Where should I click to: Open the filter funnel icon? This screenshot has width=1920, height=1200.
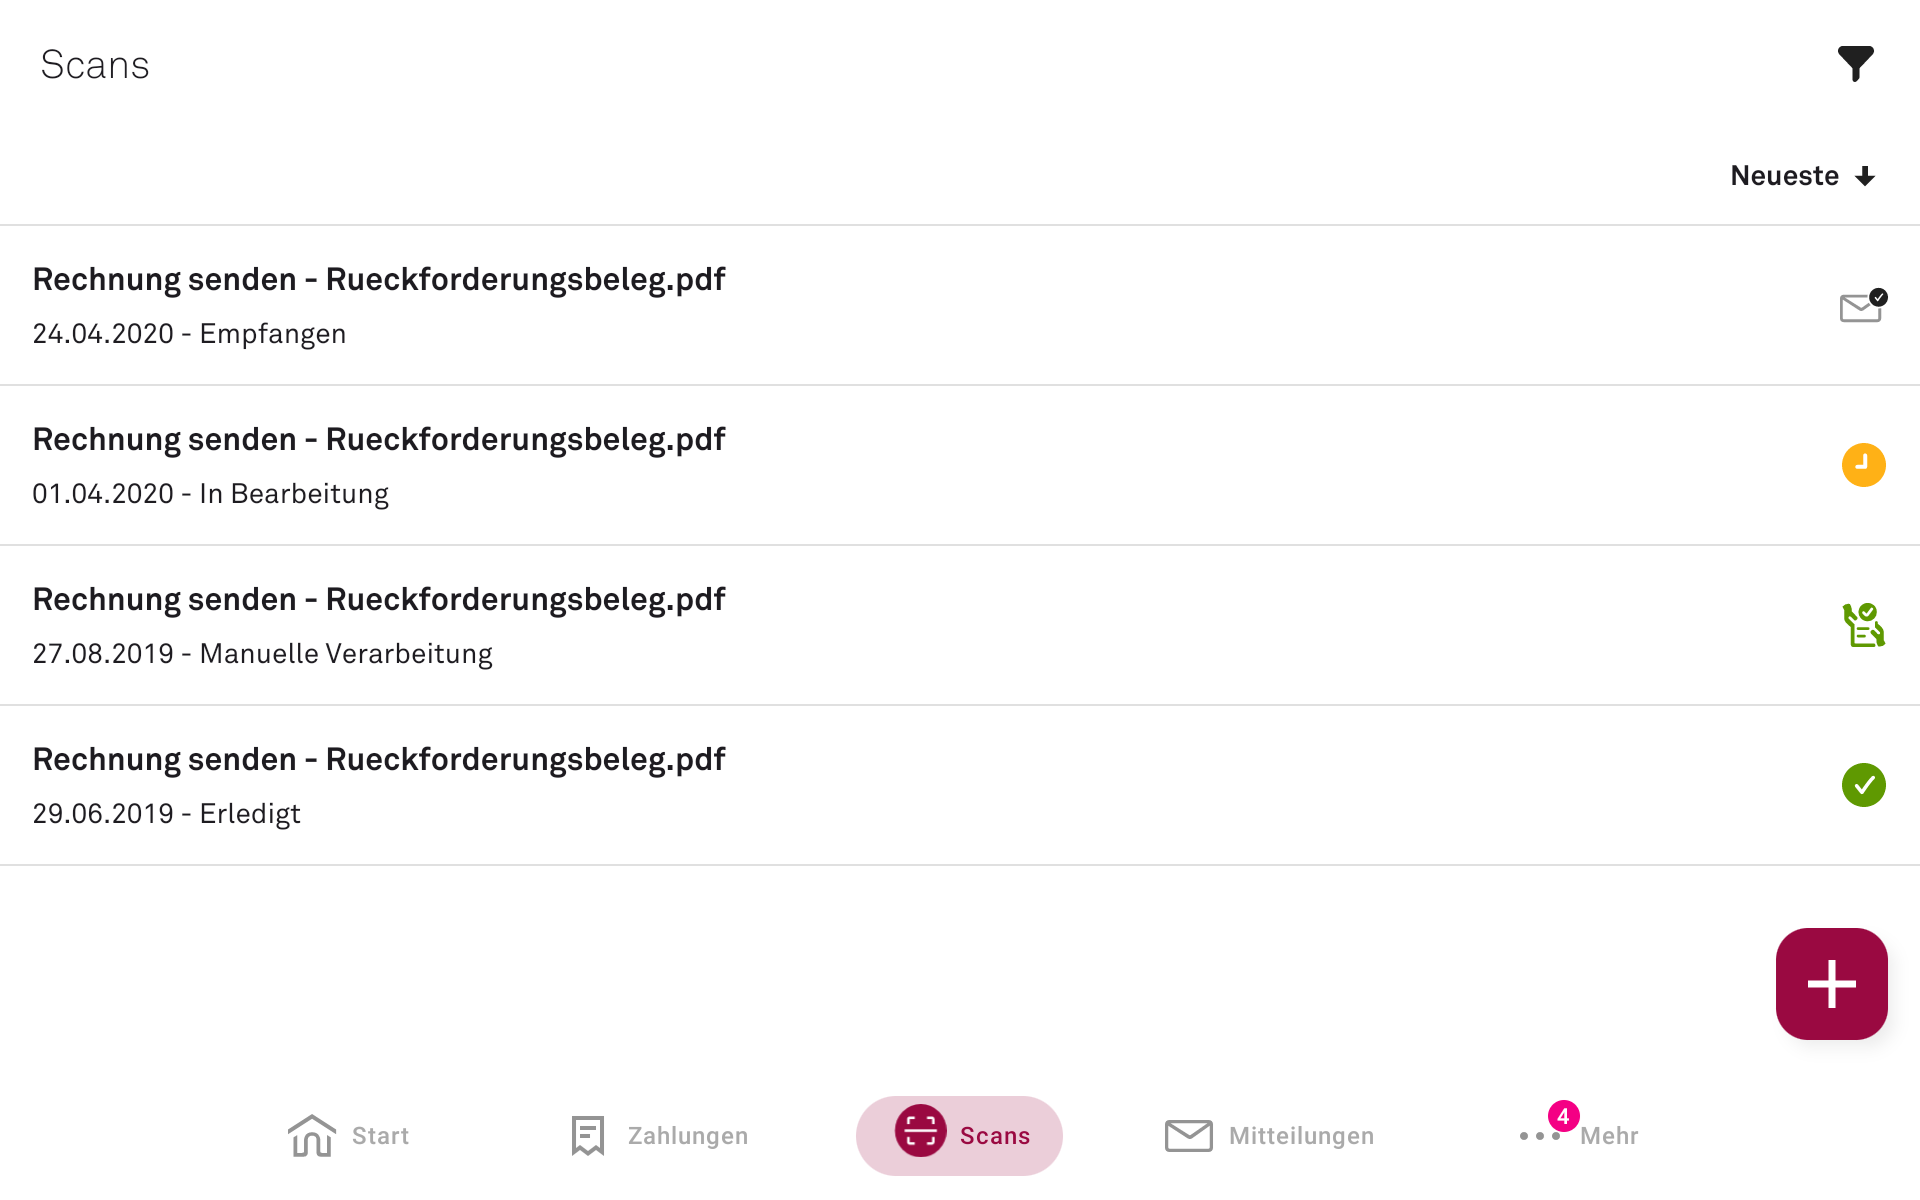click(x=1855, y=64)
